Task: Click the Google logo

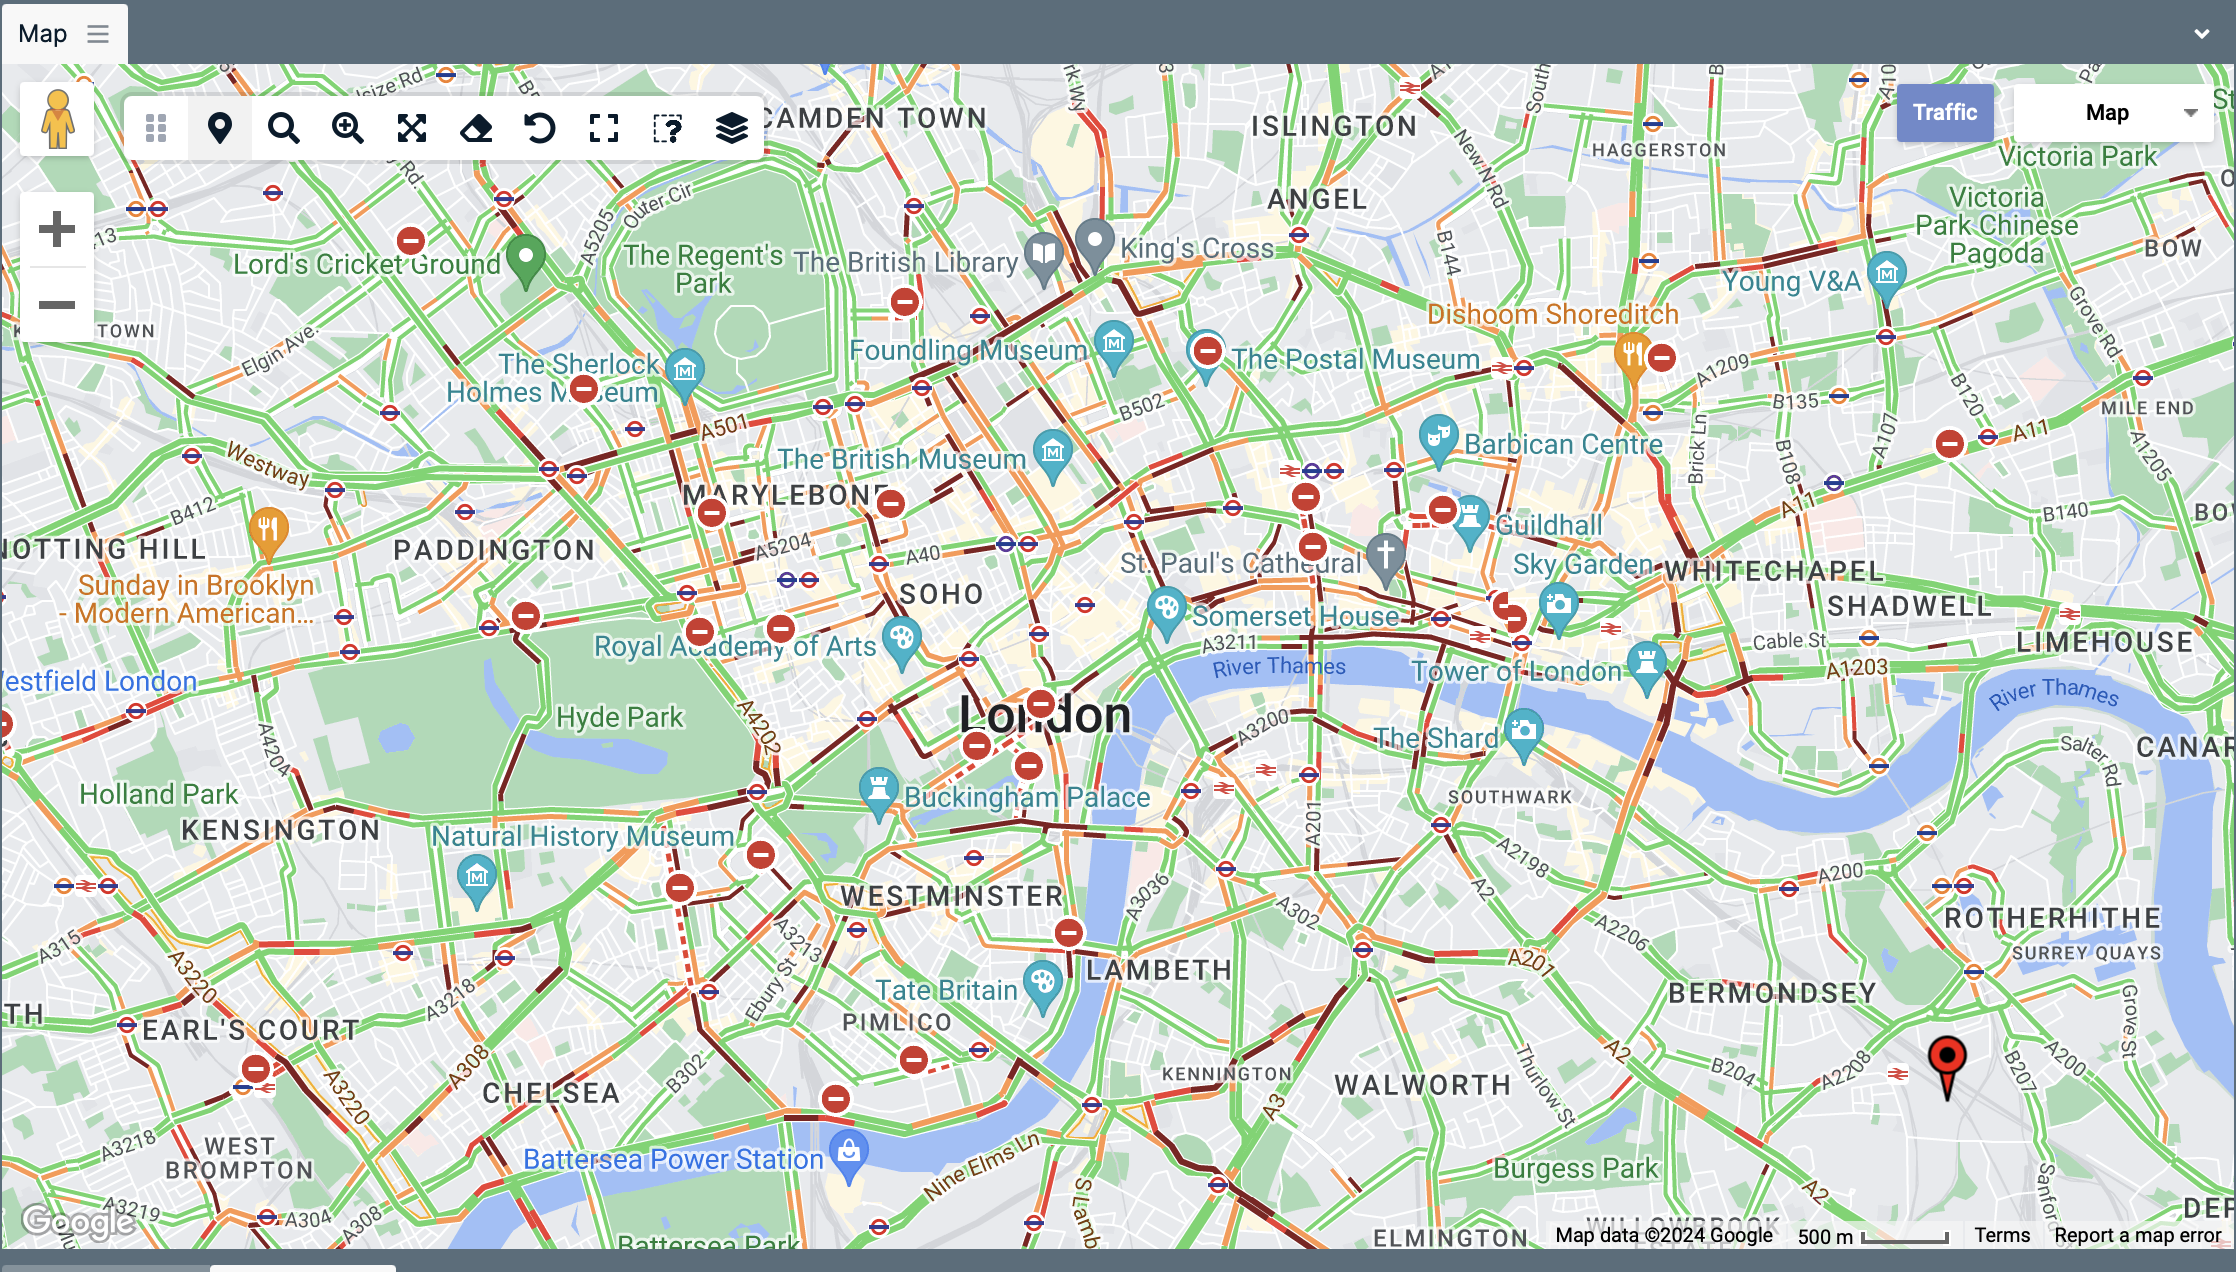Action: [x=78, y=1221]
